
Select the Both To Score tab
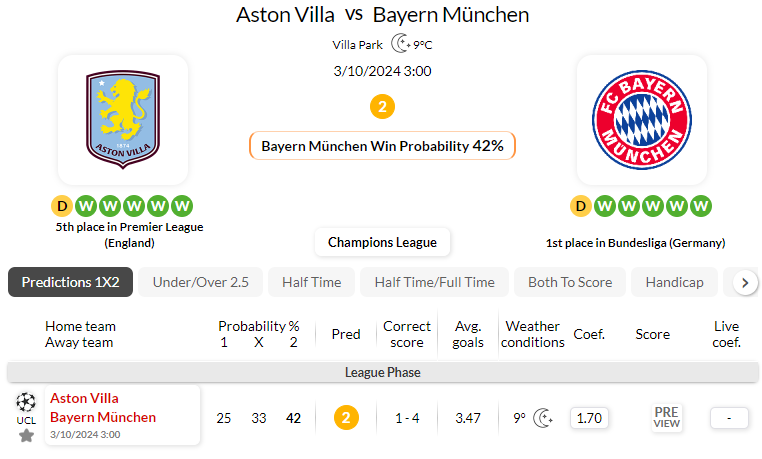570,282
